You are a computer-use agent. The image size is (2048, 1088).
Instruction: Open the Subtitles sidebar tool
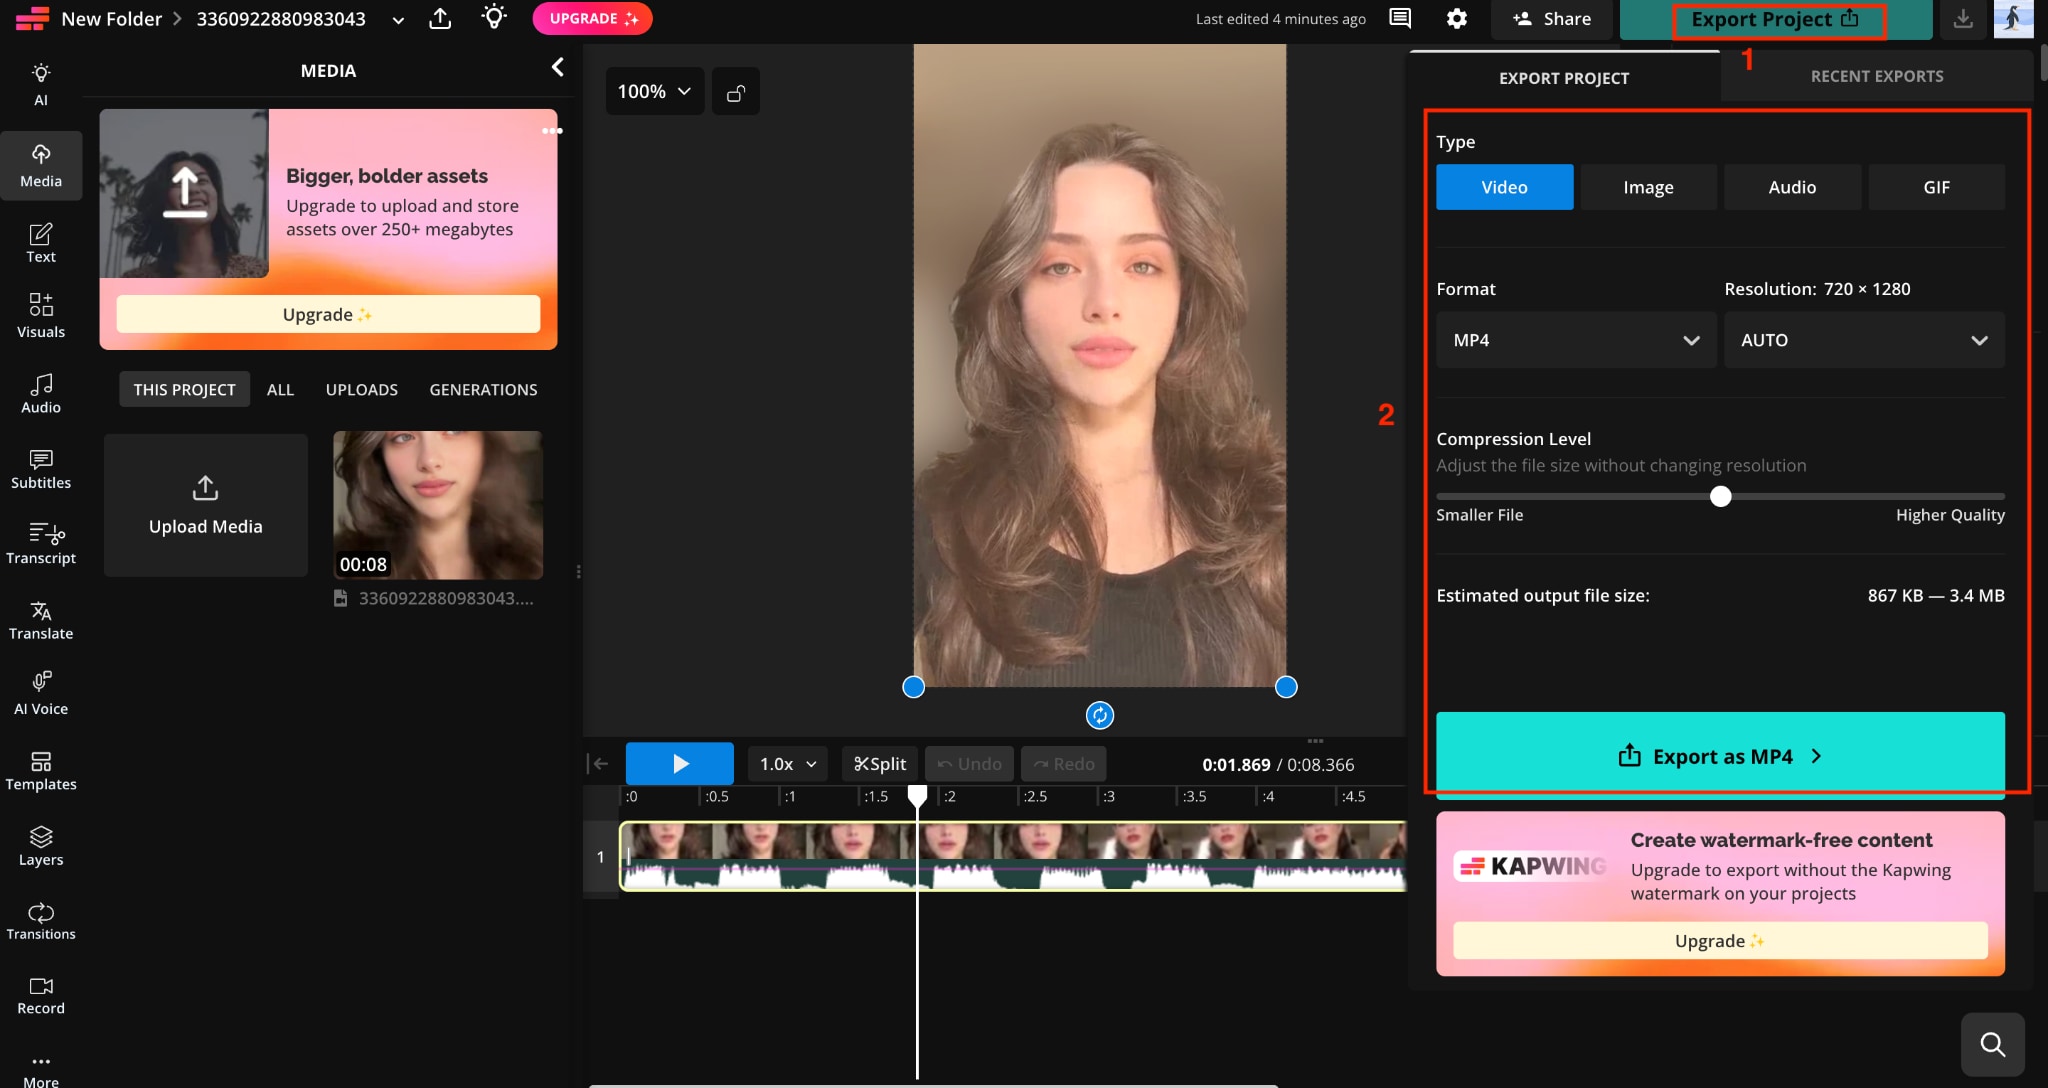coord(41,469)
